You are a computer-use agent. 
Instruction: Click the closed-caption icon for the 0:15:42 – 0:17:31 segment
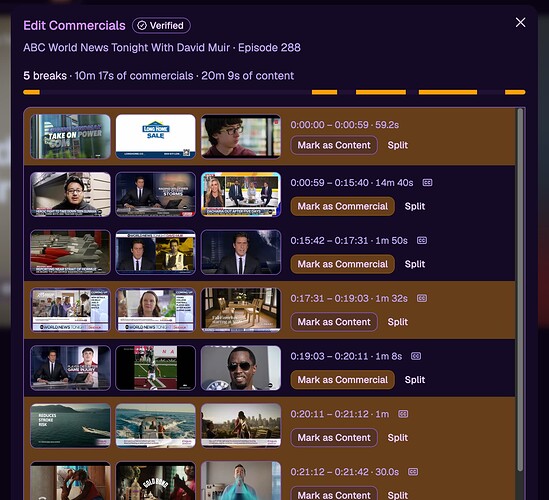coord(422,240)
